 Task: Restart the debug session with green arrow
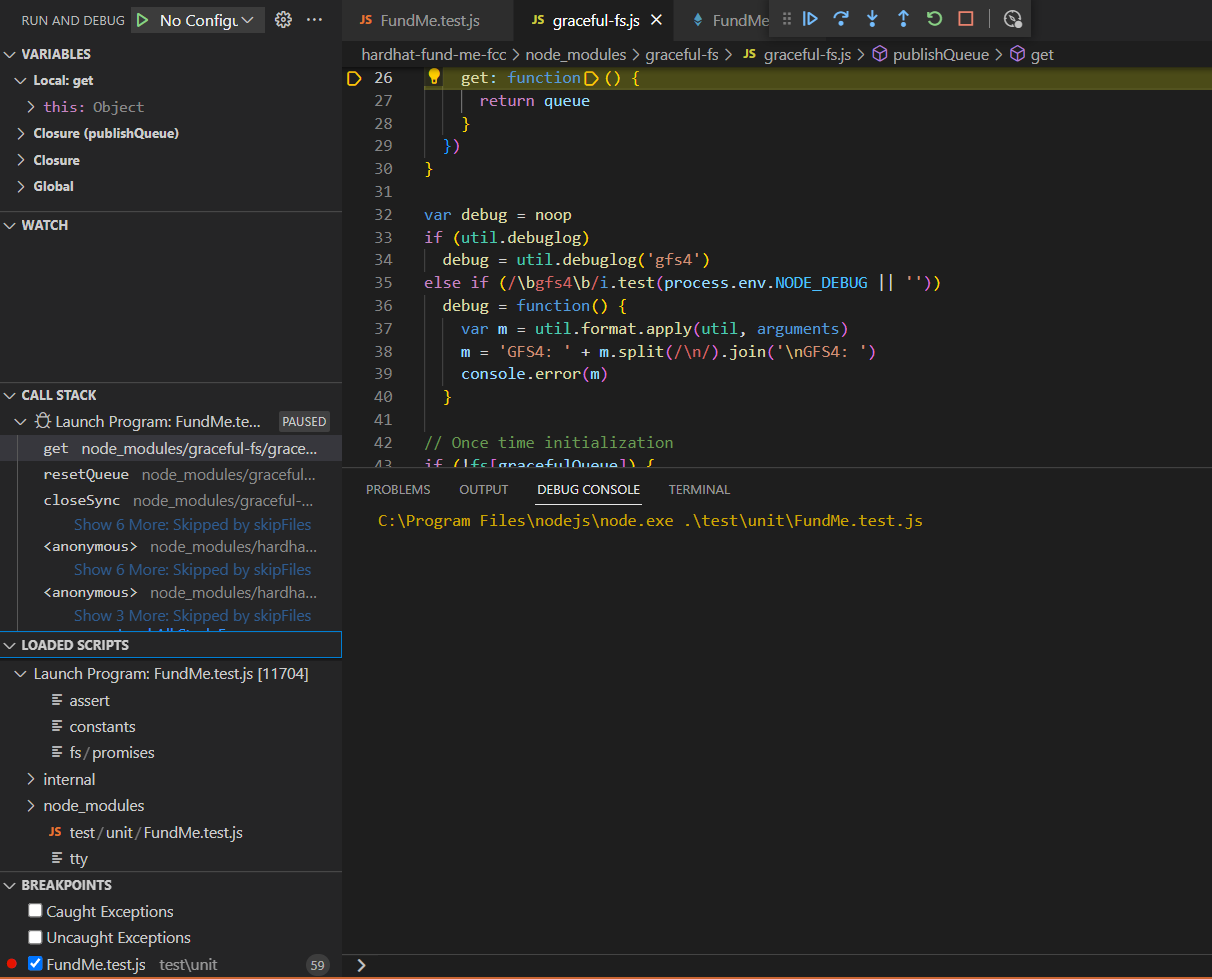point(934,19)
